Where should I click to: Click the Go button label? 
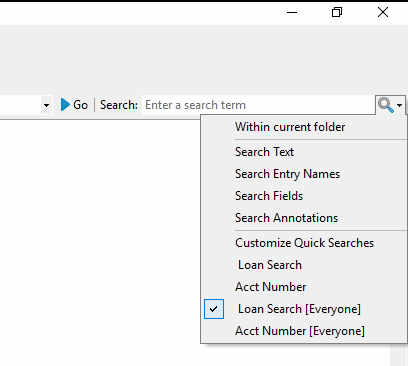[81, 105]
